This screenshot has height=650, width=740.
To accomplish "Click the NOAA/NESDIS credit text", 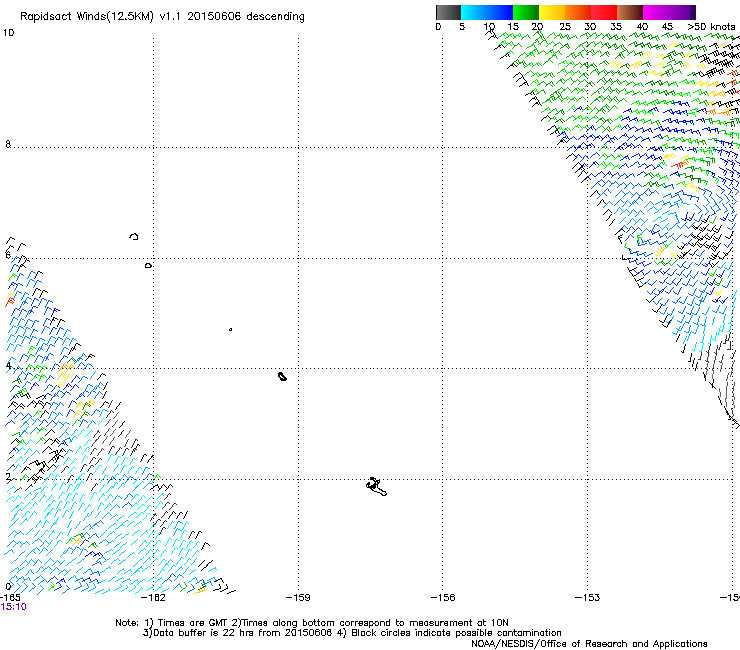I will (589, 643).
